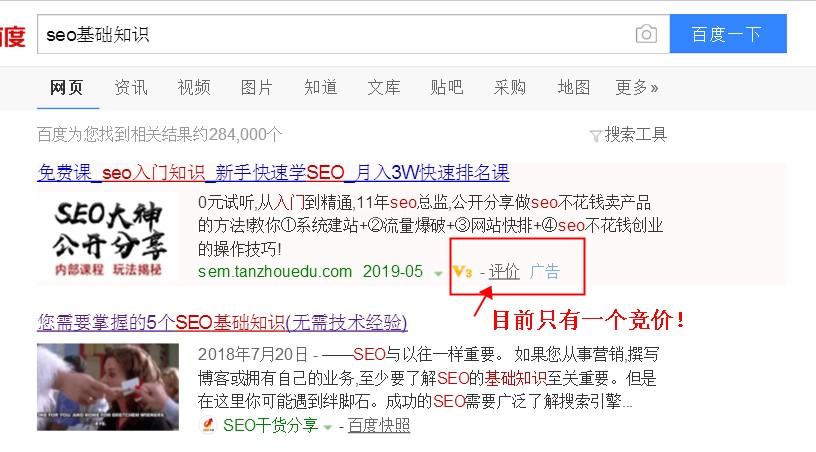
Task: Click the 百度一下 search button
Action: click(728, 34)
